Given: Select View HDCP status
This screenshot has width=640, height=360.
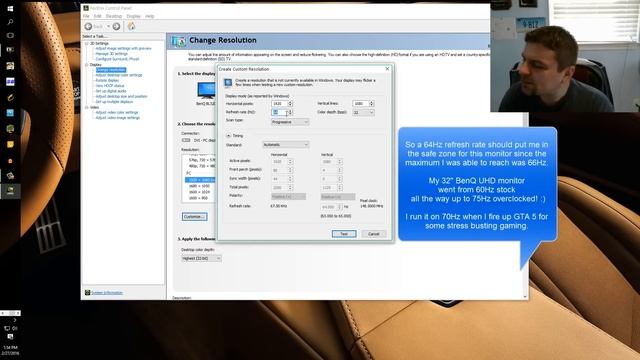Looking at the screenshot, I should 110,86.
